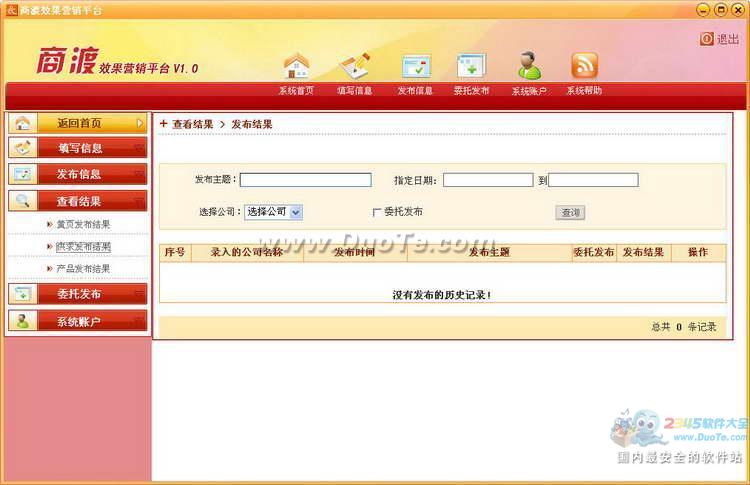This screenshot has height=485, width=750.
Task: Open the 填写信息 pencil icon
Action: tap(355, 66)
